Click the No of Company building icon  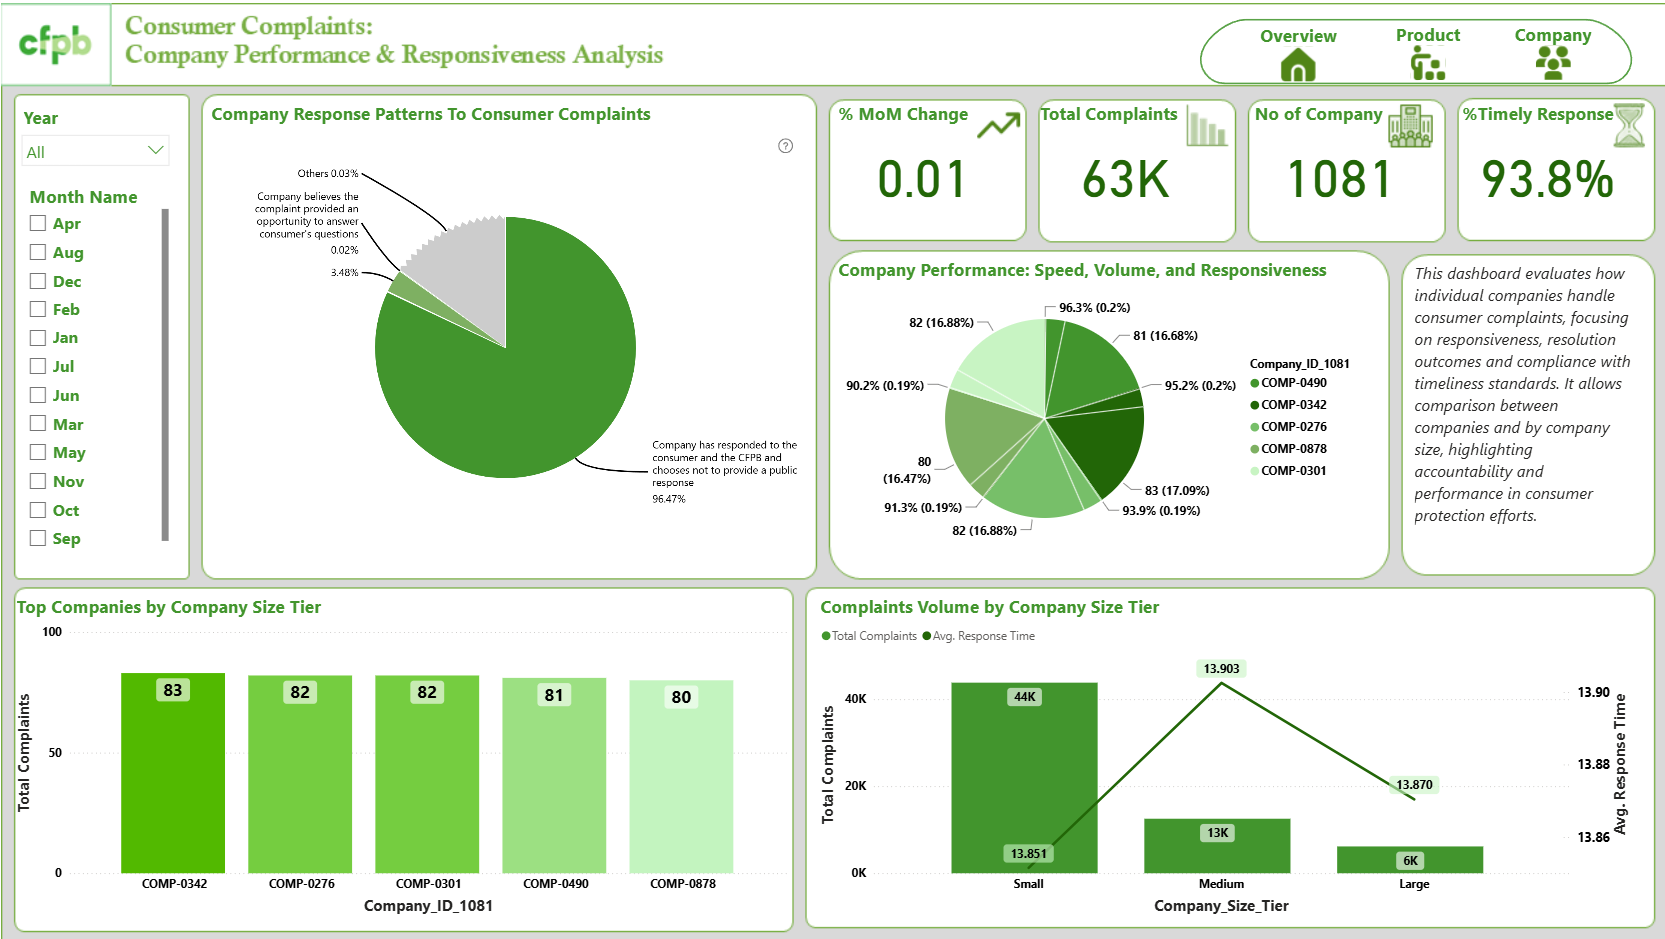[1410, 126]
